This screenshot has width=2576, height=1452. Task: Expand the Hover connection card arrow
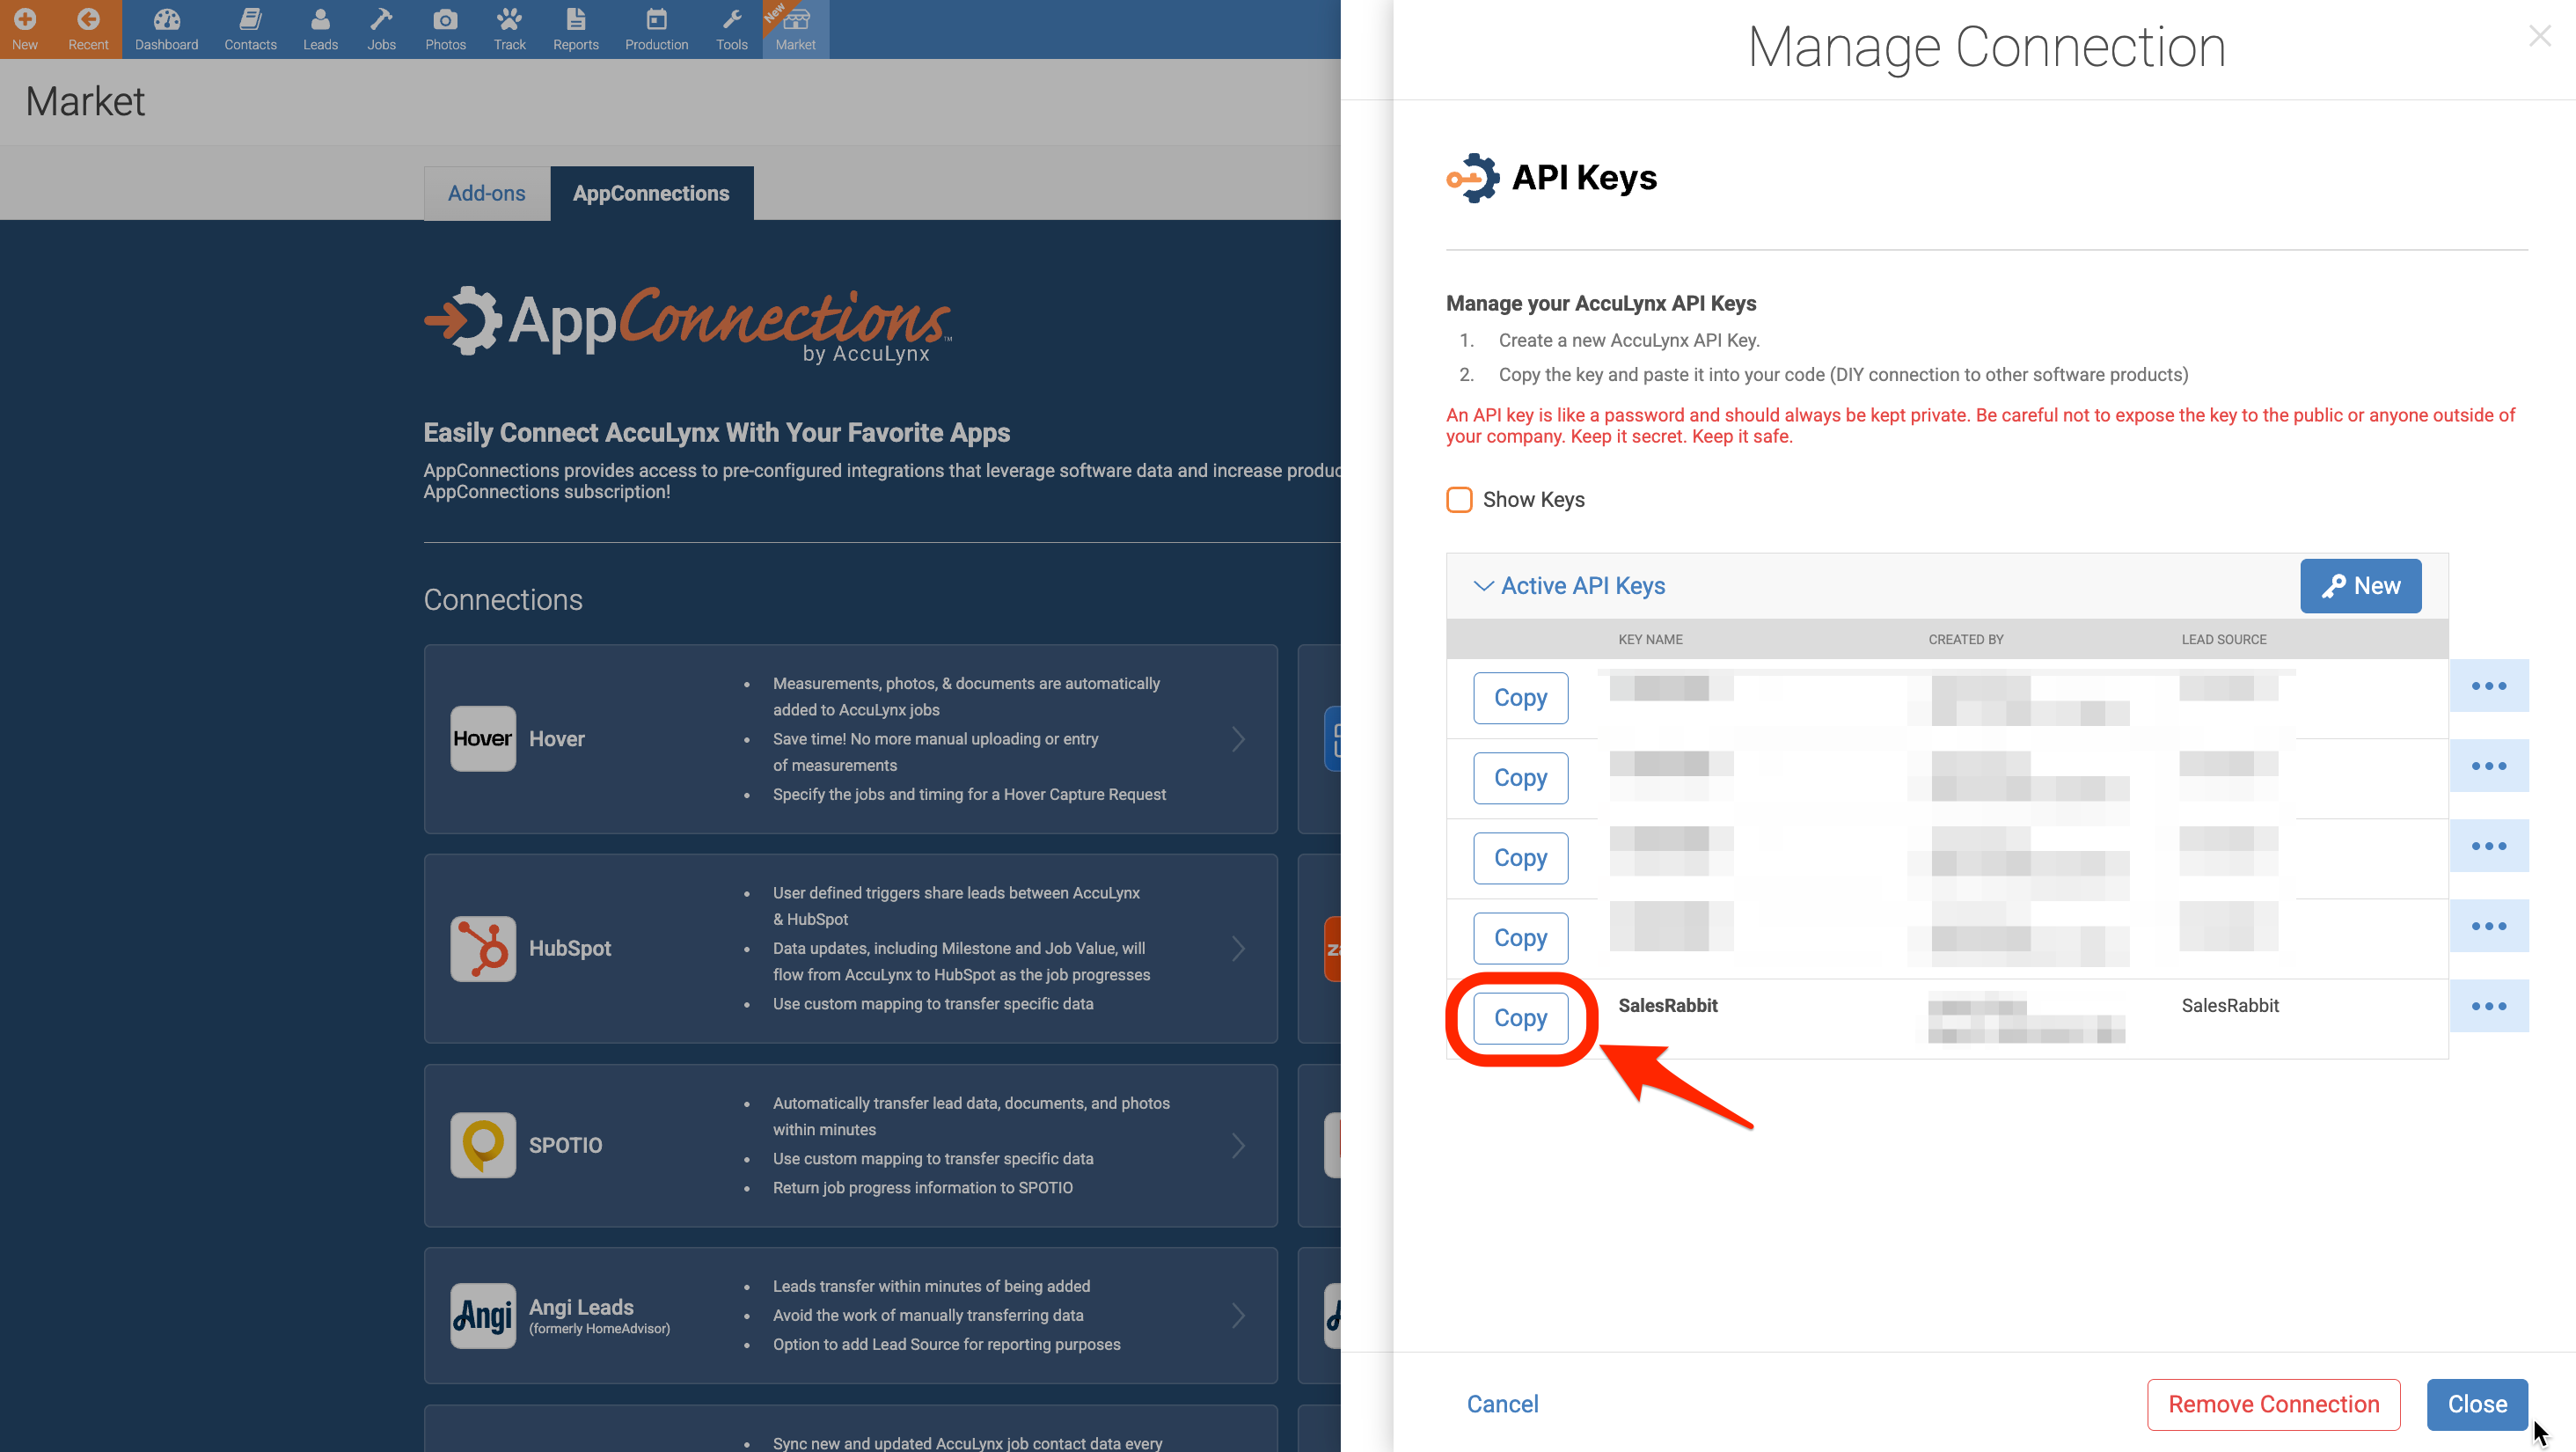(1238, 739)
